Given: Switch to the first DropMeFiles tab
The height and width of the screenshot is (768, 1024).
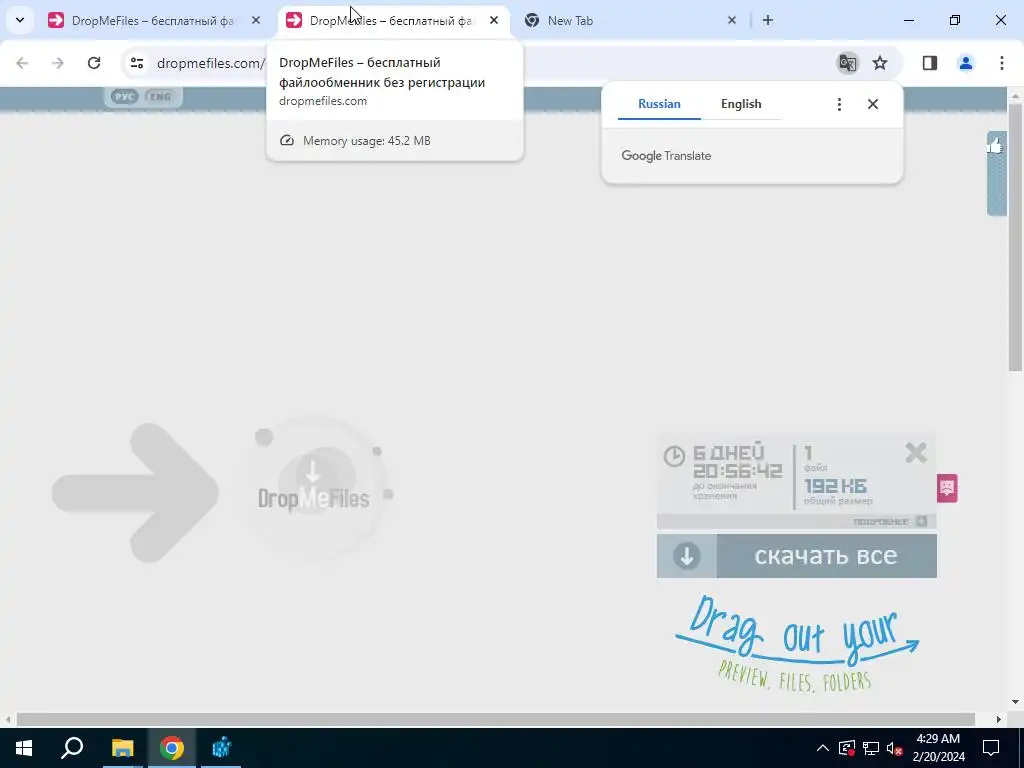Looking at the screenshot, I should [x=155, y=20].
